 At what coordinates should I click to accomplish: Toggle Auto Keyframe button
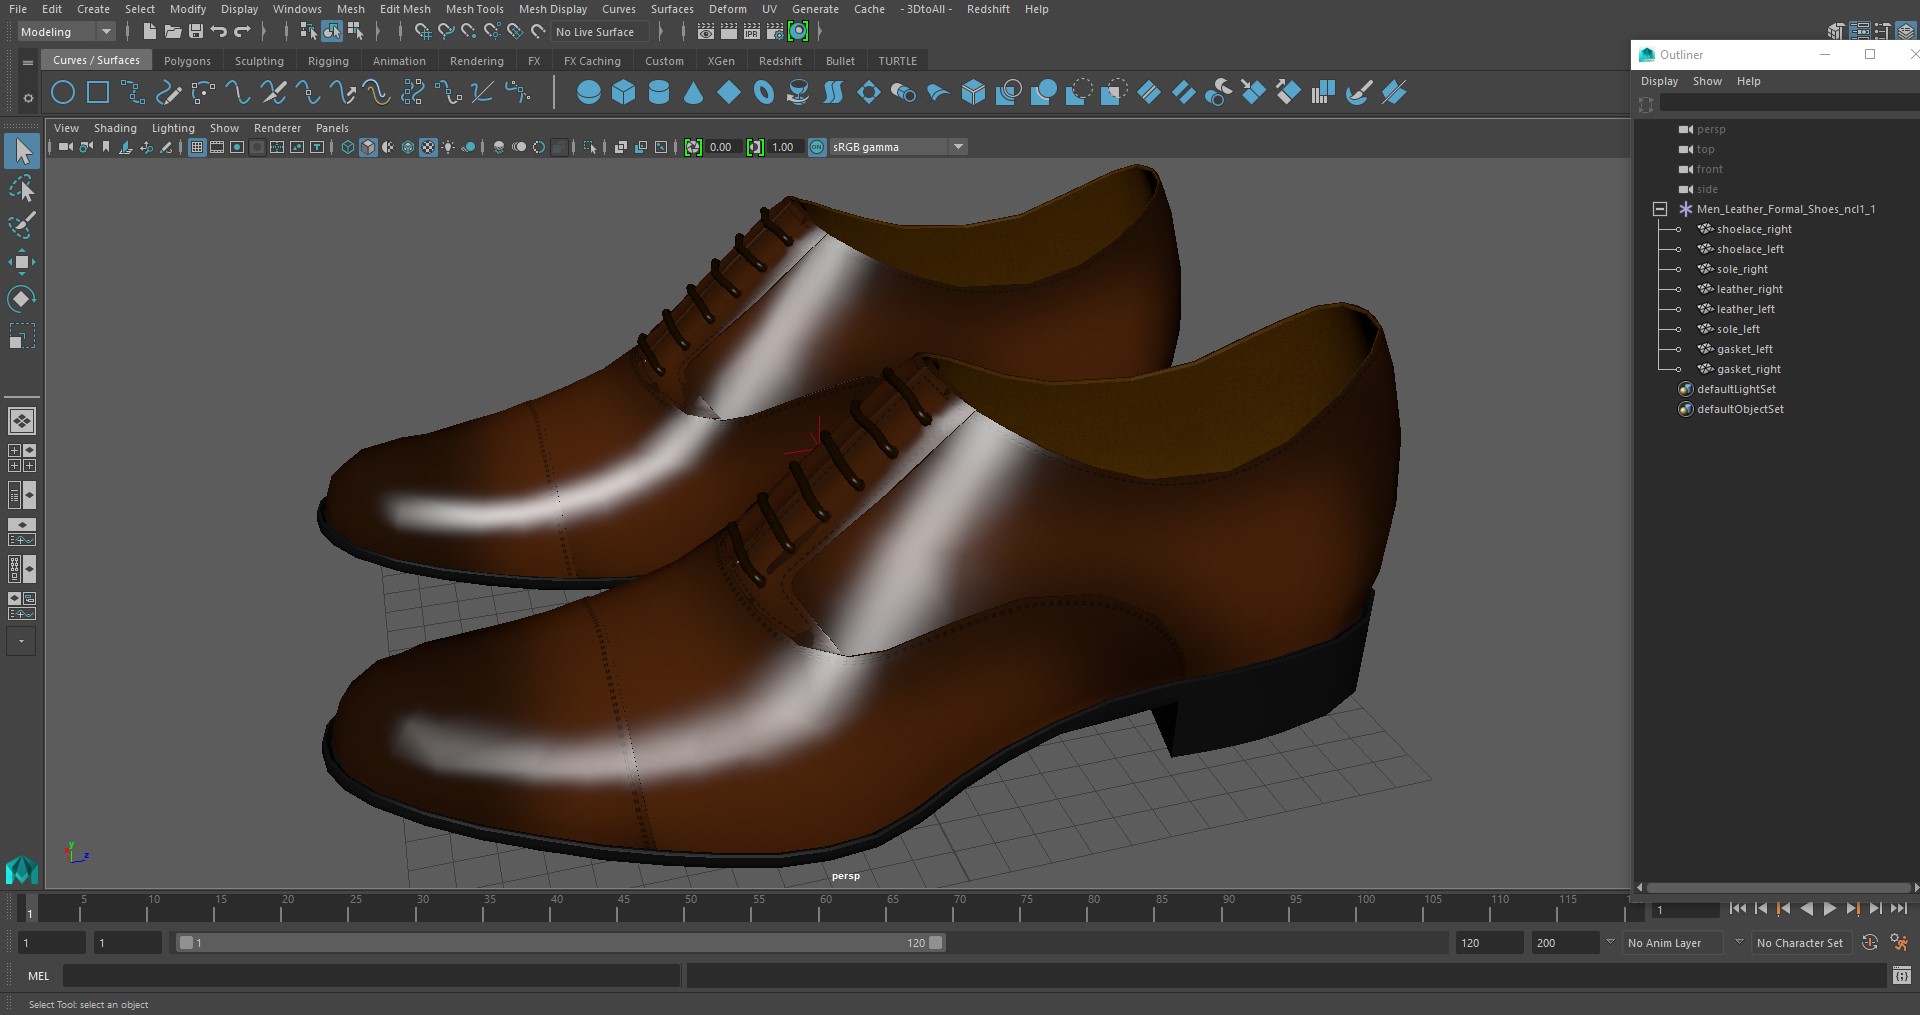click(1869, 943)
